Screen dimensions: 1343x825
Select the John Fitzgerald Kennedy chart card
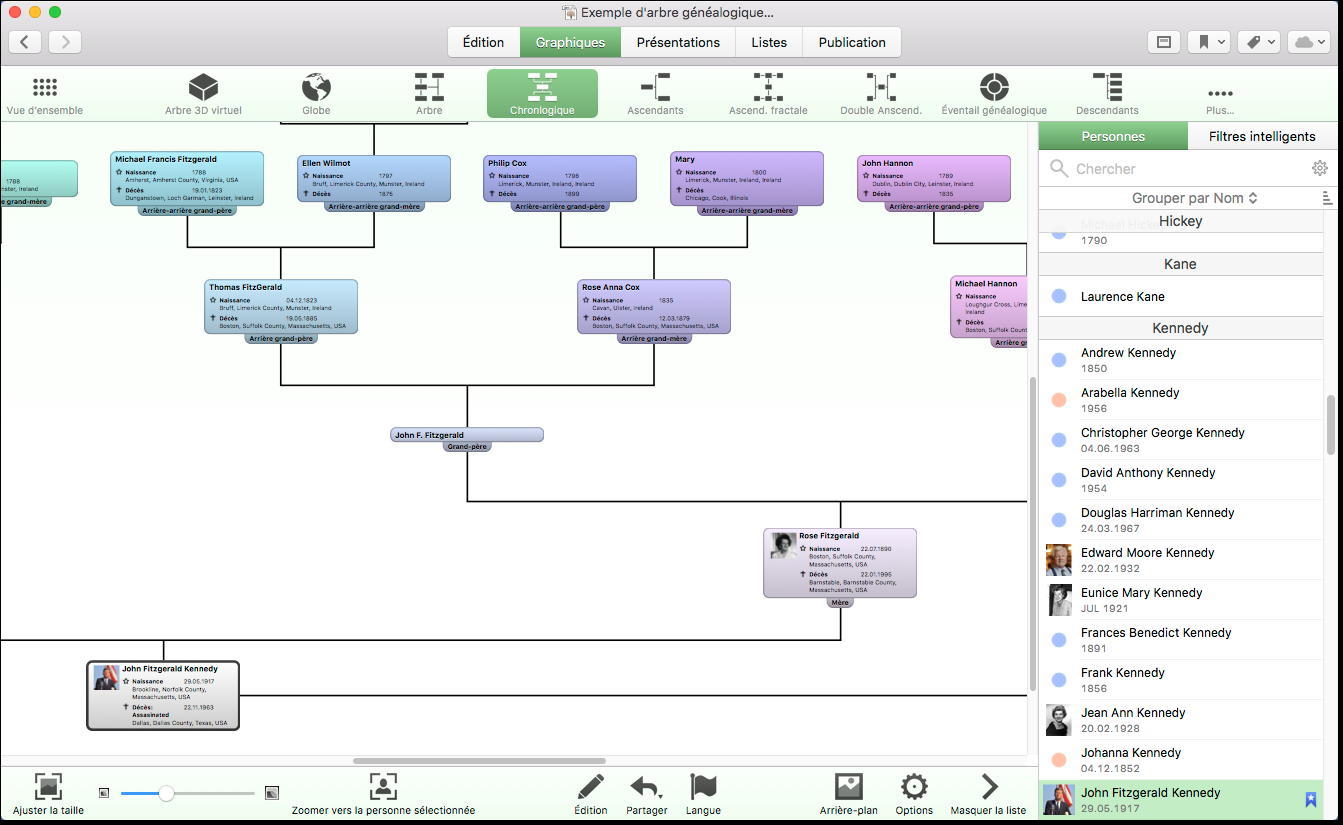pyautogui.click(x=163, y=695)
